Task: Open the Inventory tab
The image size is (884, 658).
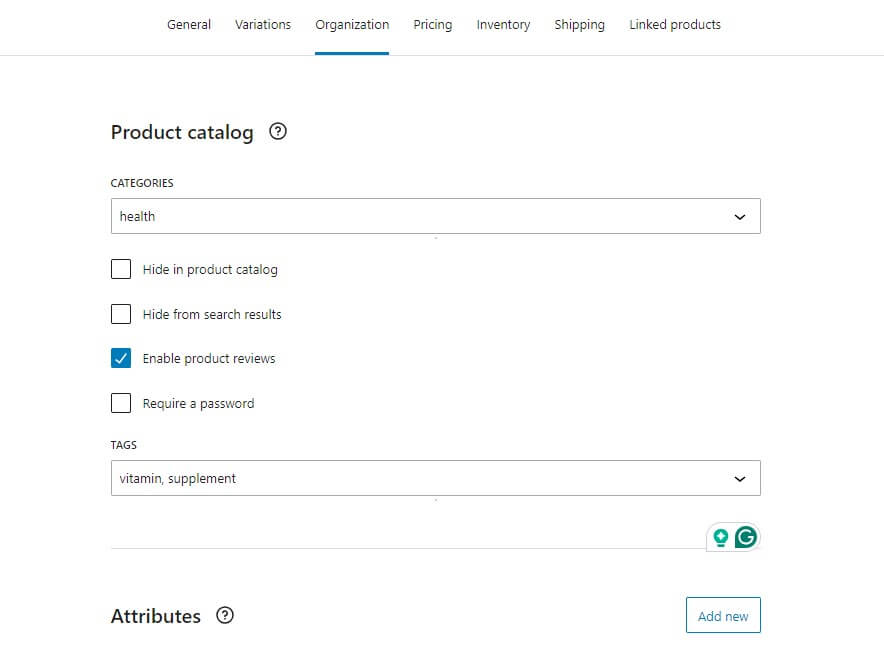Action: [503, 25]
